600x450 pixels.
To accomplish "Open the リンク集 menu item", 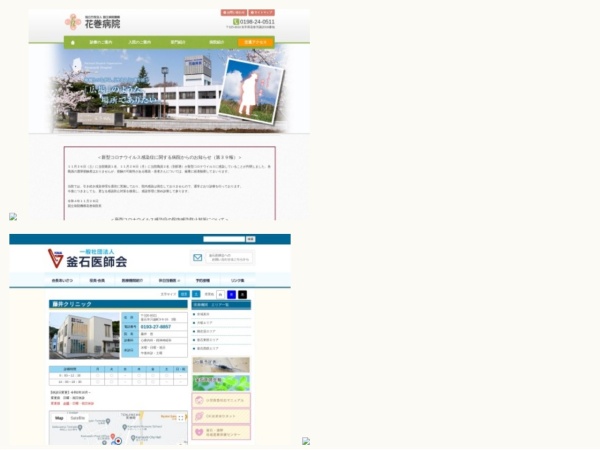I will (237, 280).
